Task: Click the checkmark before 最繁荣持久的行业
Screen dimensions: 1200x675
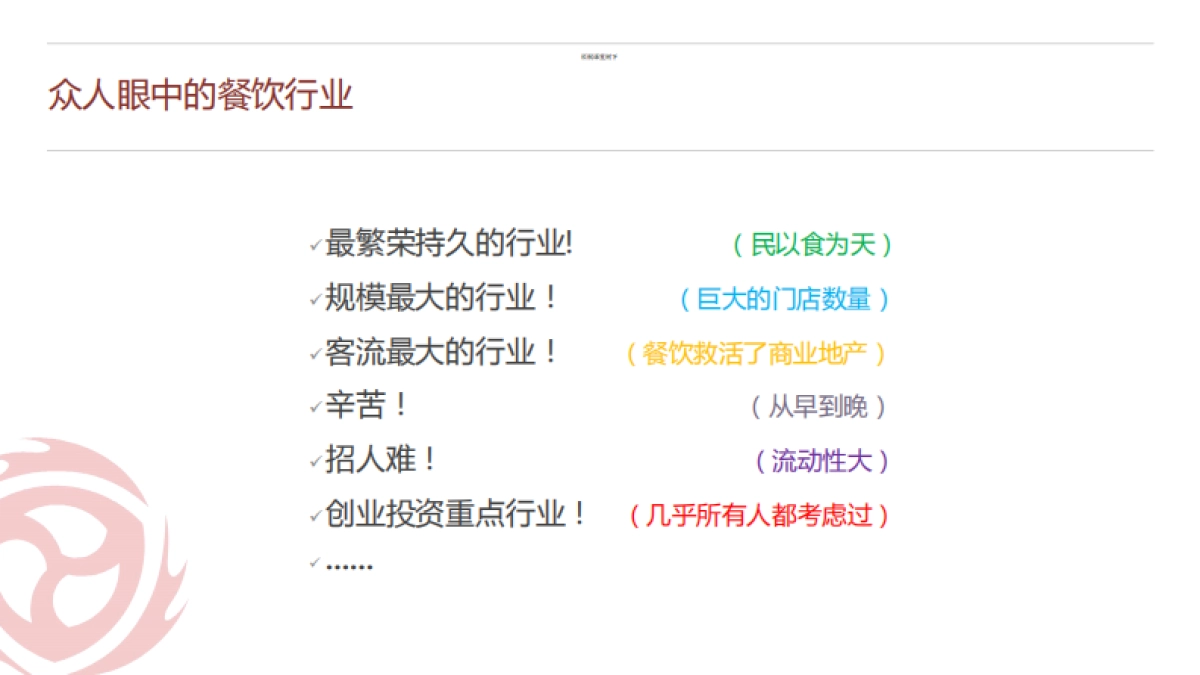Action: coord(317,243)
